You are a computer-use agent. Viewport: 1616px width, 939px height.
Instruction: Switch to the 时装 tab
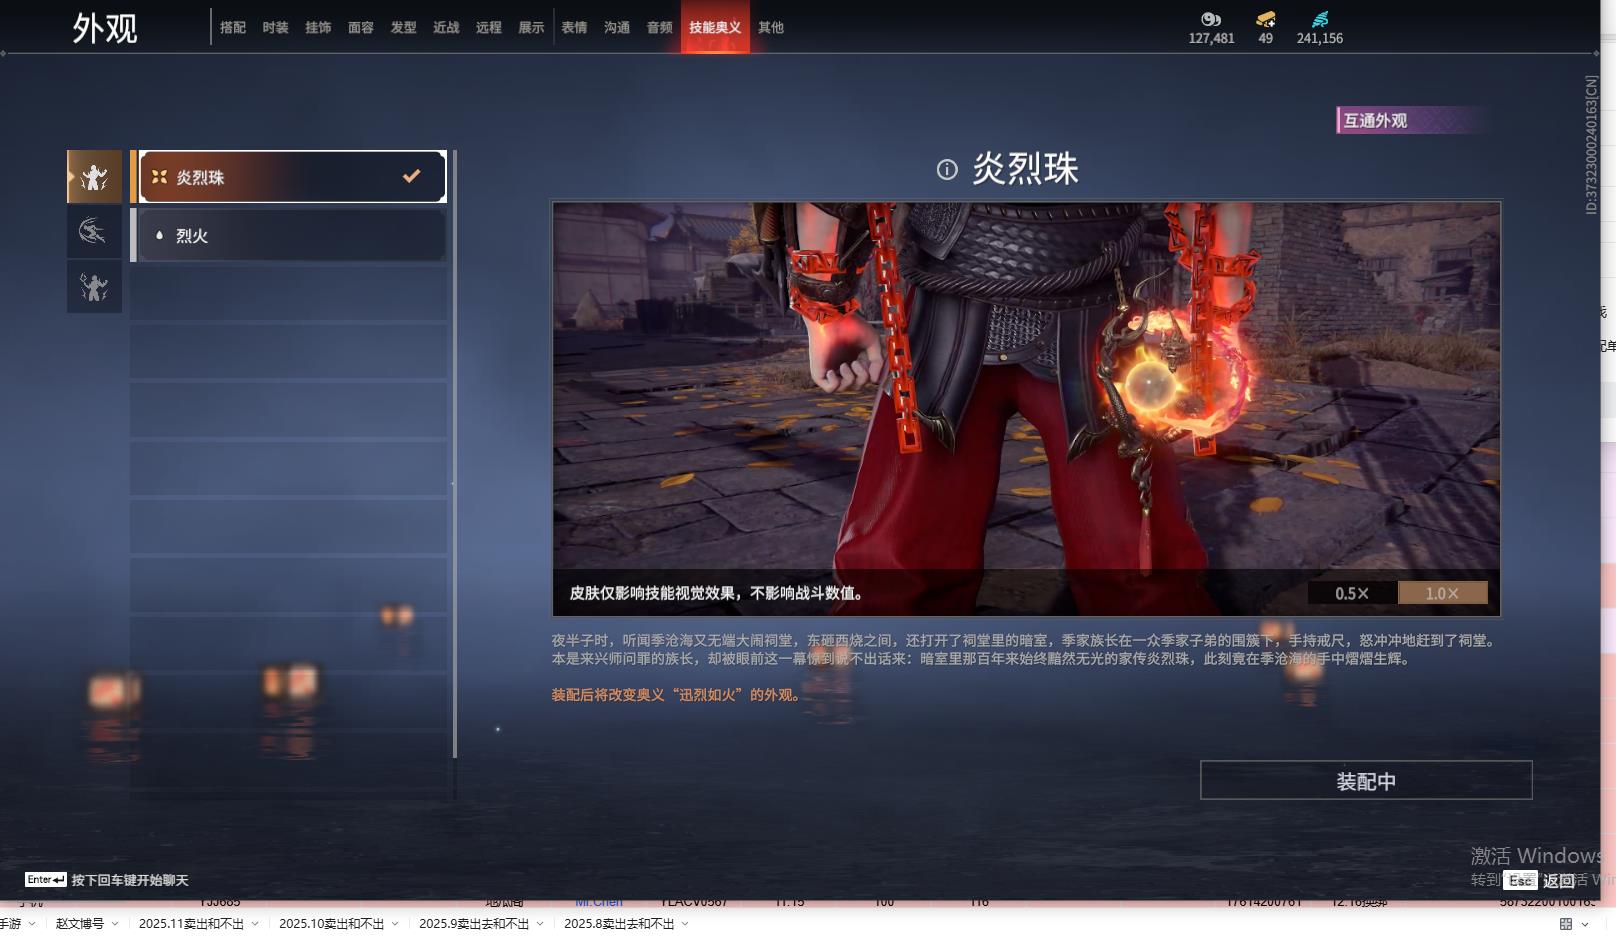tap(275, 28)
